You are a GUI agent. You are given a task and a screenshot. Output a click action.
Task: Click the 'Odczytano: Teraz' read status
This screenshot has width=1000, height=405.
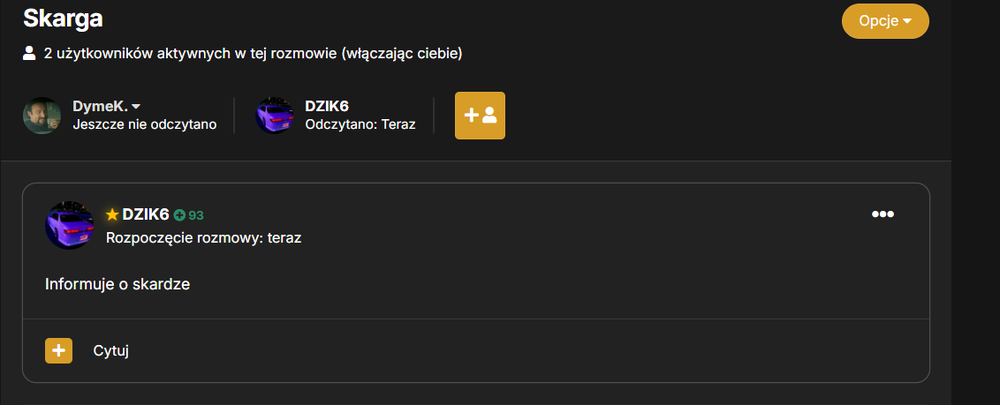point(360,124)
